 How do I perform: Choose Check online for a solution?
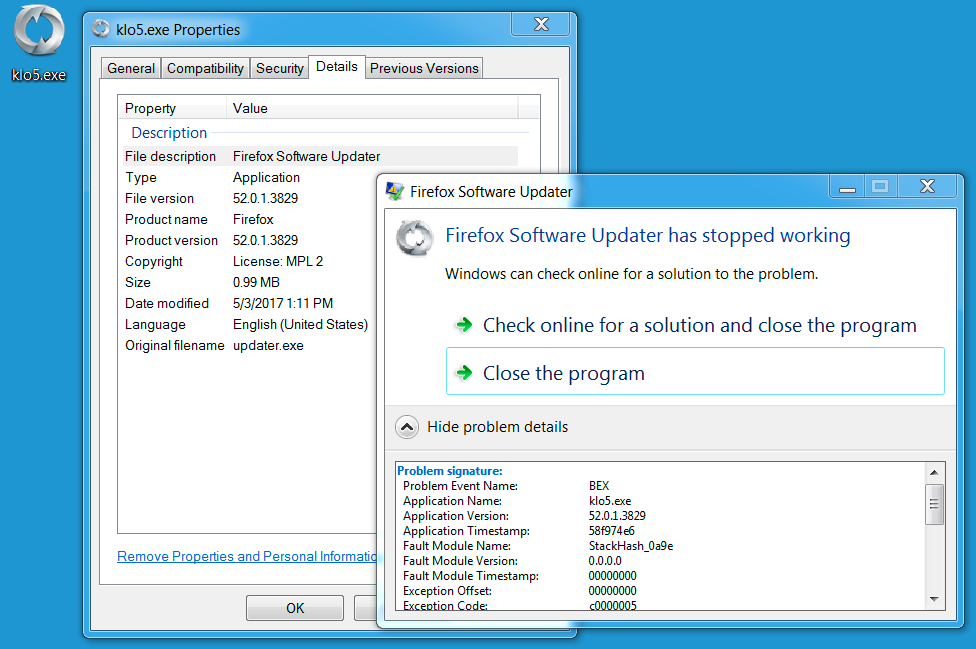[x=695, y=325]
